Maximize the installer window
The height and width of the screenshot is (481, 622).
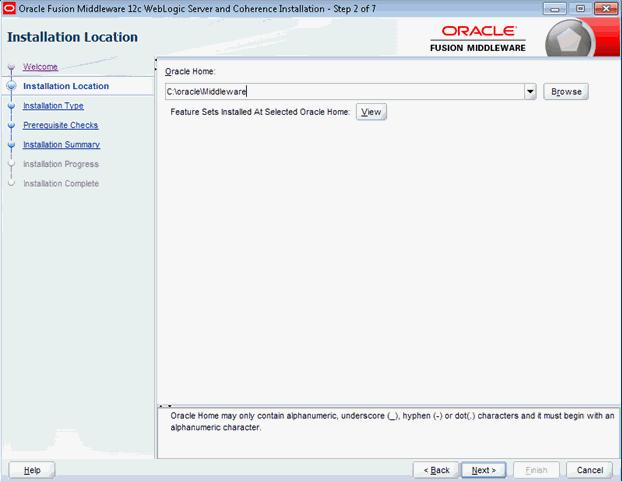pyautogui.click(x=580, y=9)
